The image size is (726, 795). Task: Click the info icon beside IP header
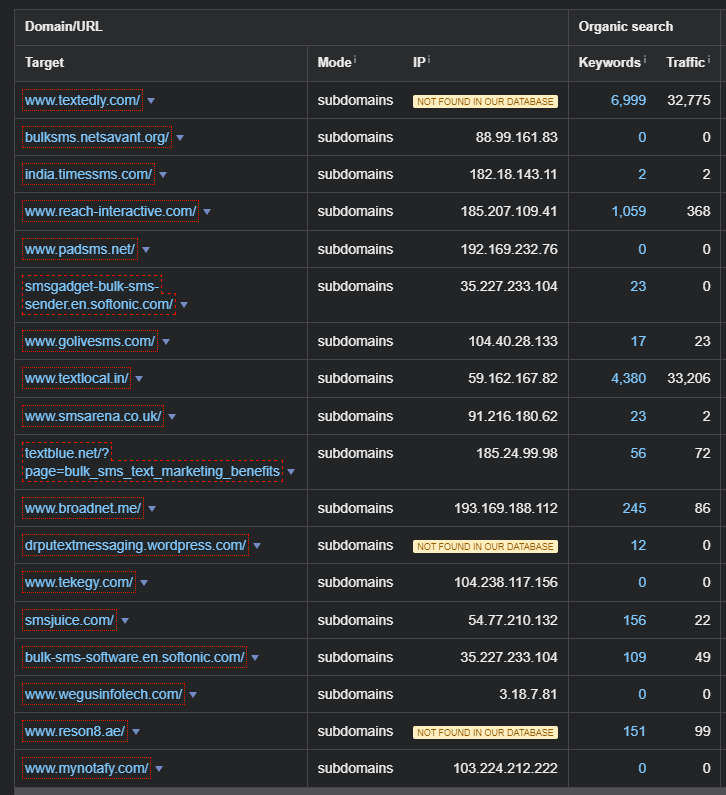(429, 59)
